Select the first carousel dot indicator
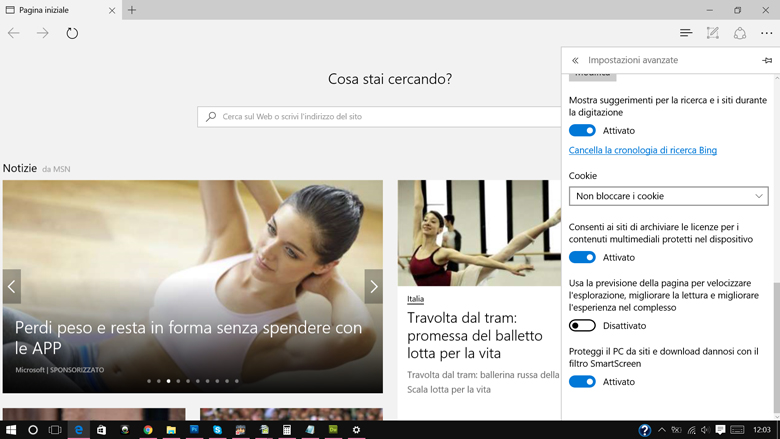This screenshot has height=439, width=780. point(149,381)
